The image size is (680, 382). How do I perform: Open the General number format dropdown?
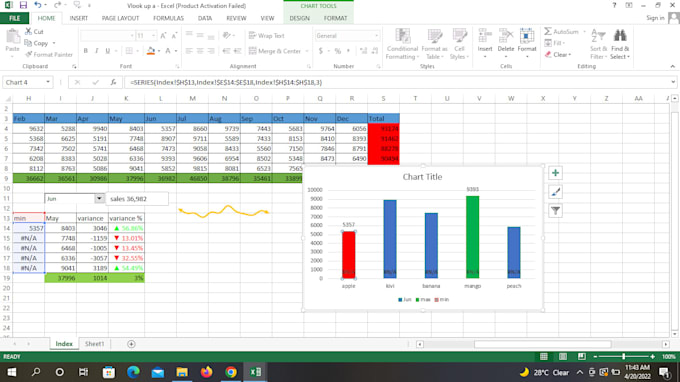point(376,36)
